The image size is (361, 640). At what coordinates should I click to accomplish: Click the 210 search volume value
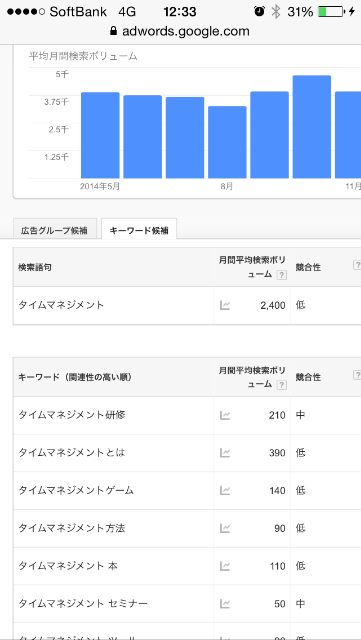[x=277, y=416]
